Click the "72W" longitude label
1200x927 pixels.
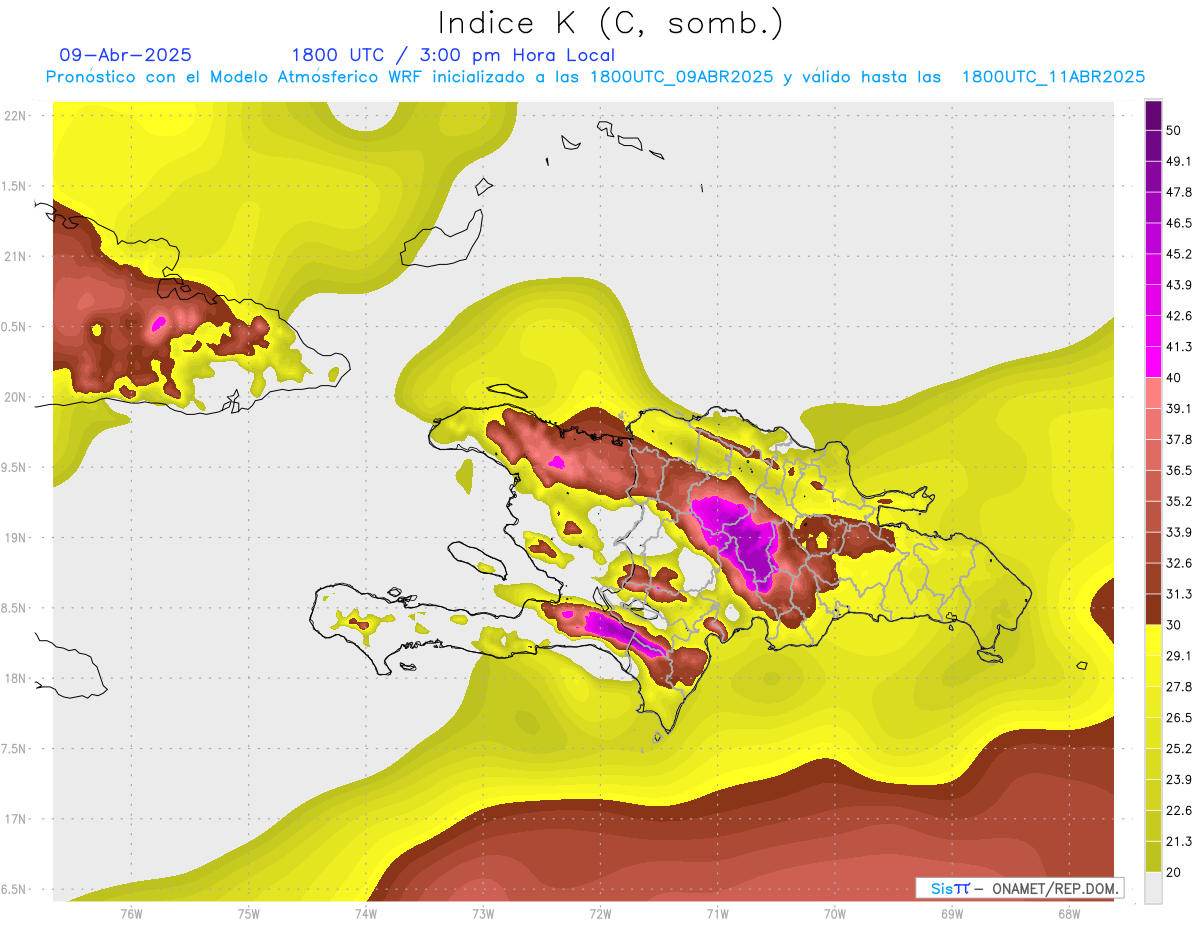click(x=600, y=913)
